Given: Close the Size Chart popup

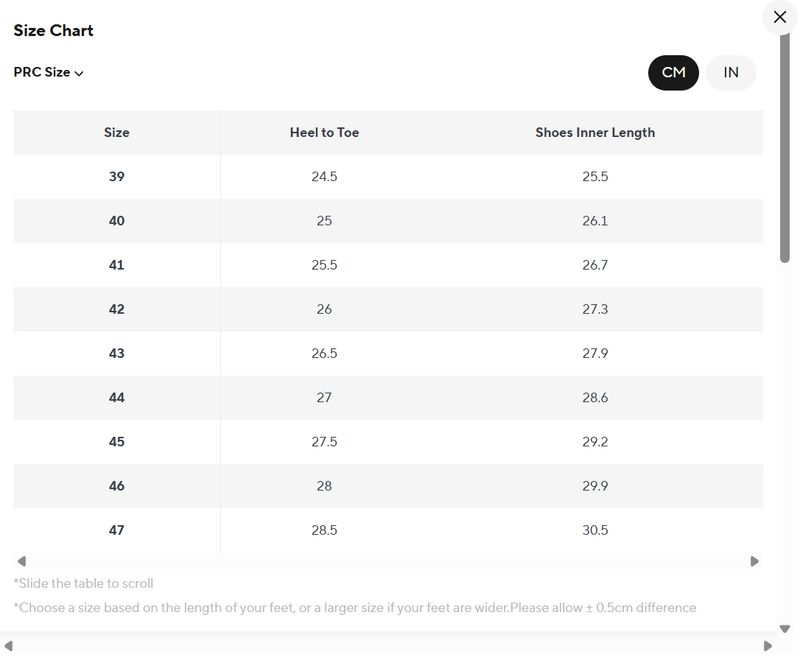Looking at the screenshot, I should click(x=780, y=17).
